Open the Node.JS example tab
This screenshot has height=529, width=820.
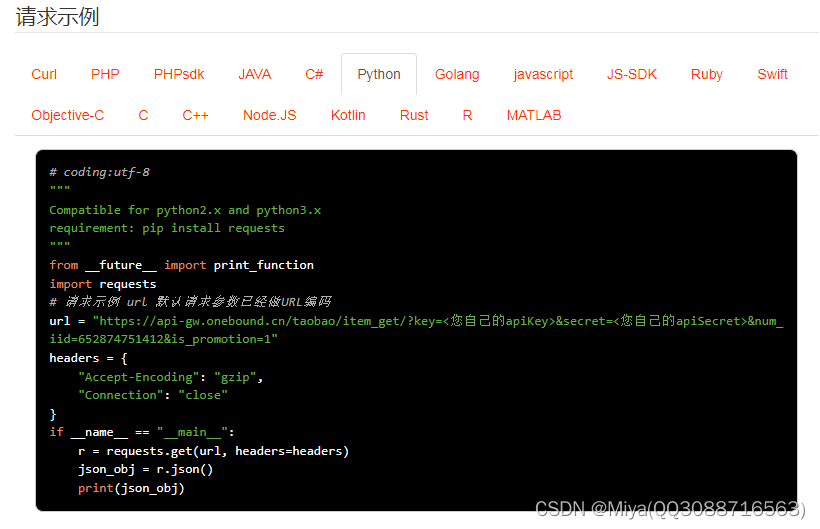[269, 115]
